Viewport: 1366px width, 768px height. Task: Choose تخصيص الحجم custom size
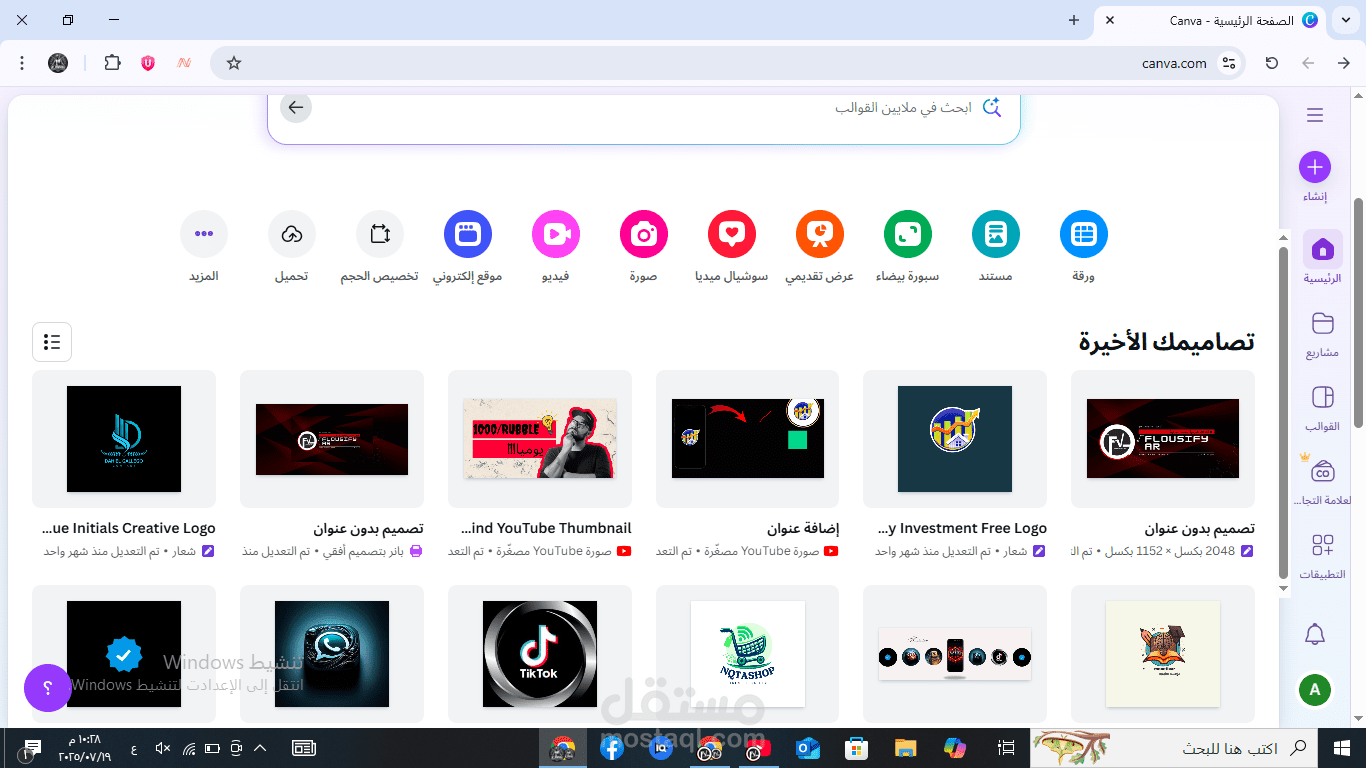point(380,235)
